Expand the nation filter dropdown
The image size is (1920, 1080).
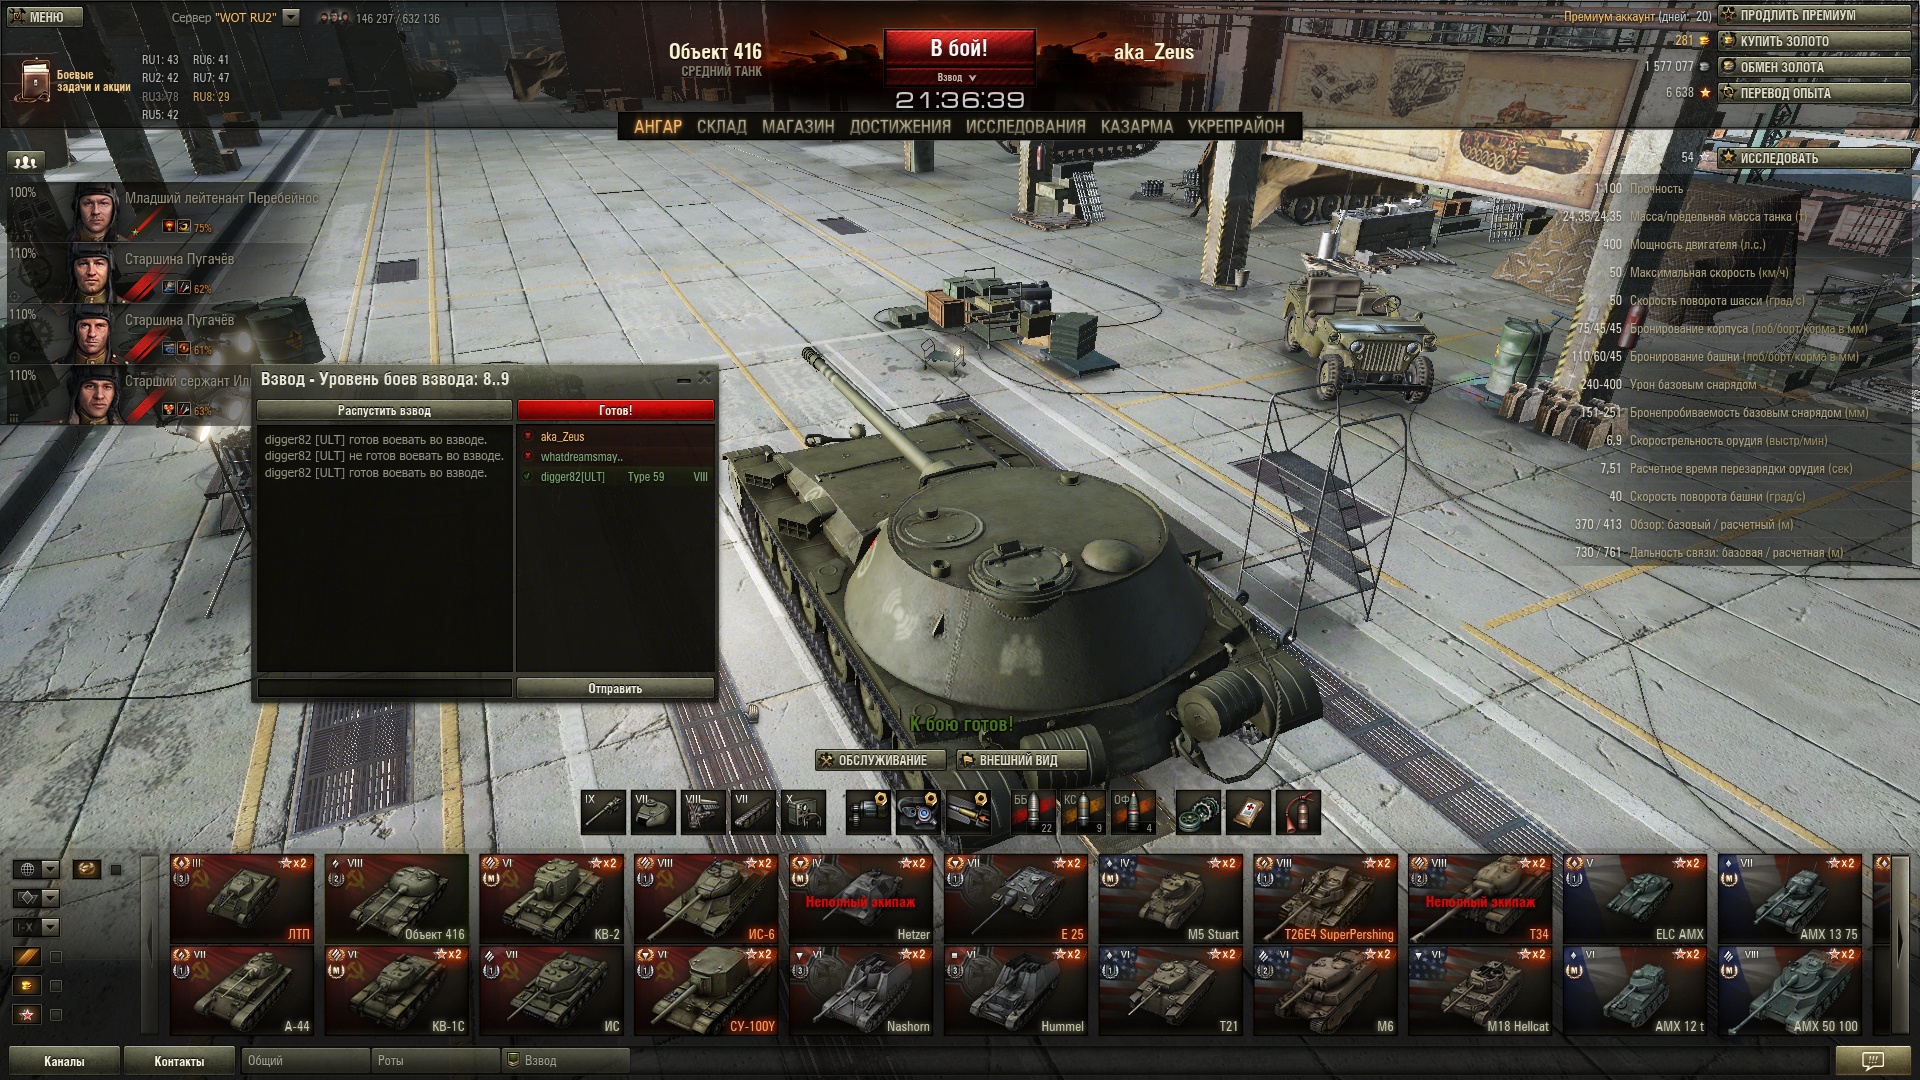(36, 869)
